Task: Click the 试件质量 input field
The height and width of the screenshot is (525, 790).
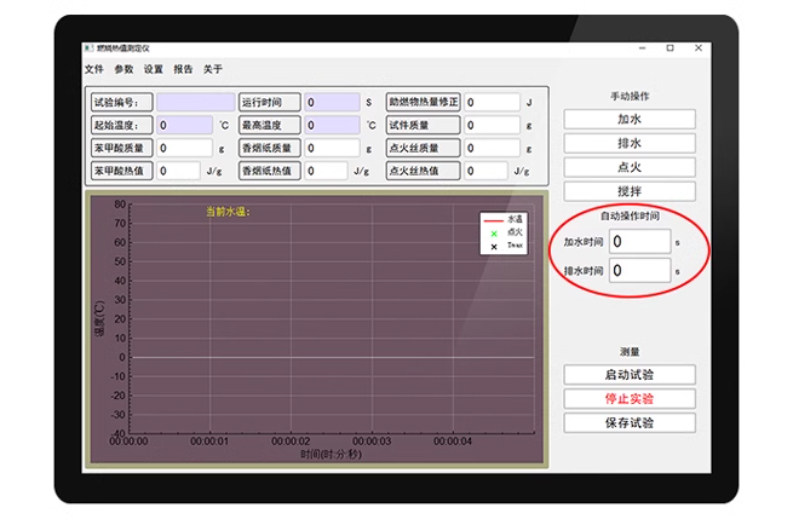Action: coord(492,125)
